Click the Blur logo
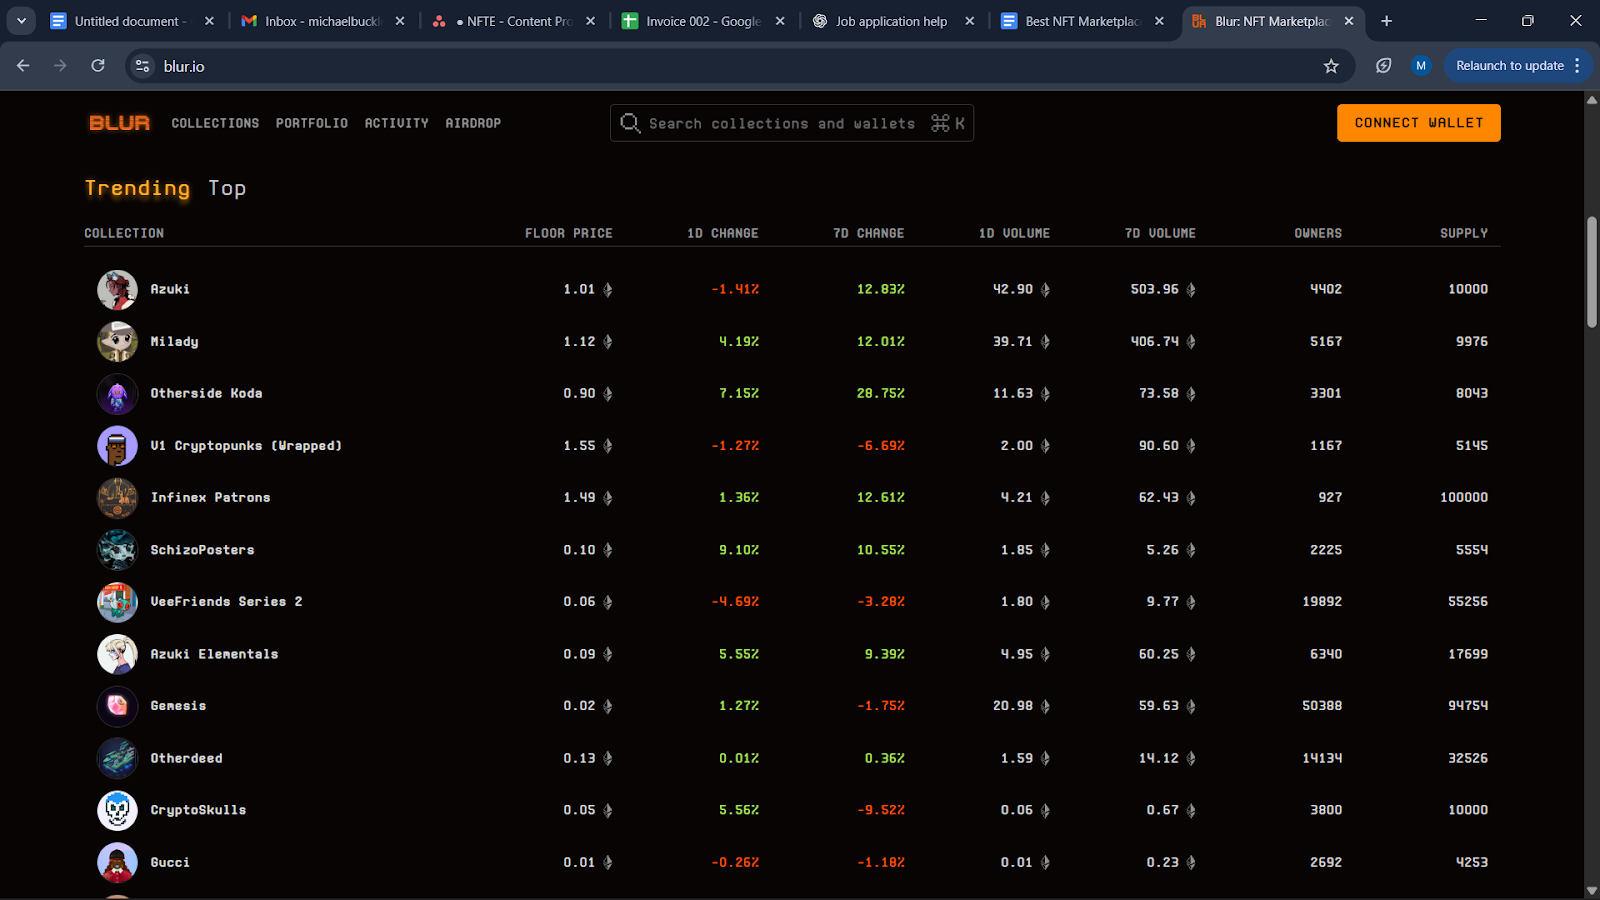 pyautogui.click(x=119, y=123)
